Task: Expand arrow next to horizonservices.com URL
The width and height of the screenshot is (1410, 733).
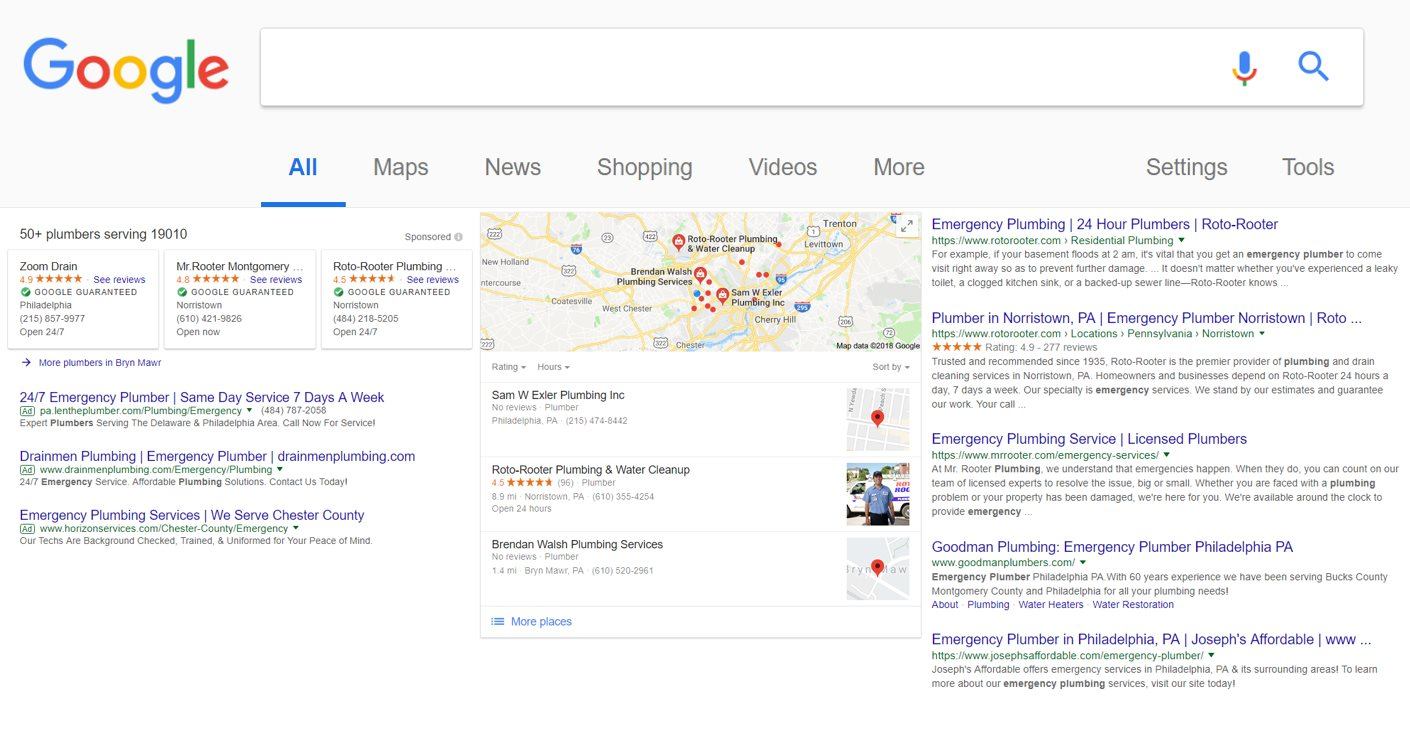Action: [296, 528]
